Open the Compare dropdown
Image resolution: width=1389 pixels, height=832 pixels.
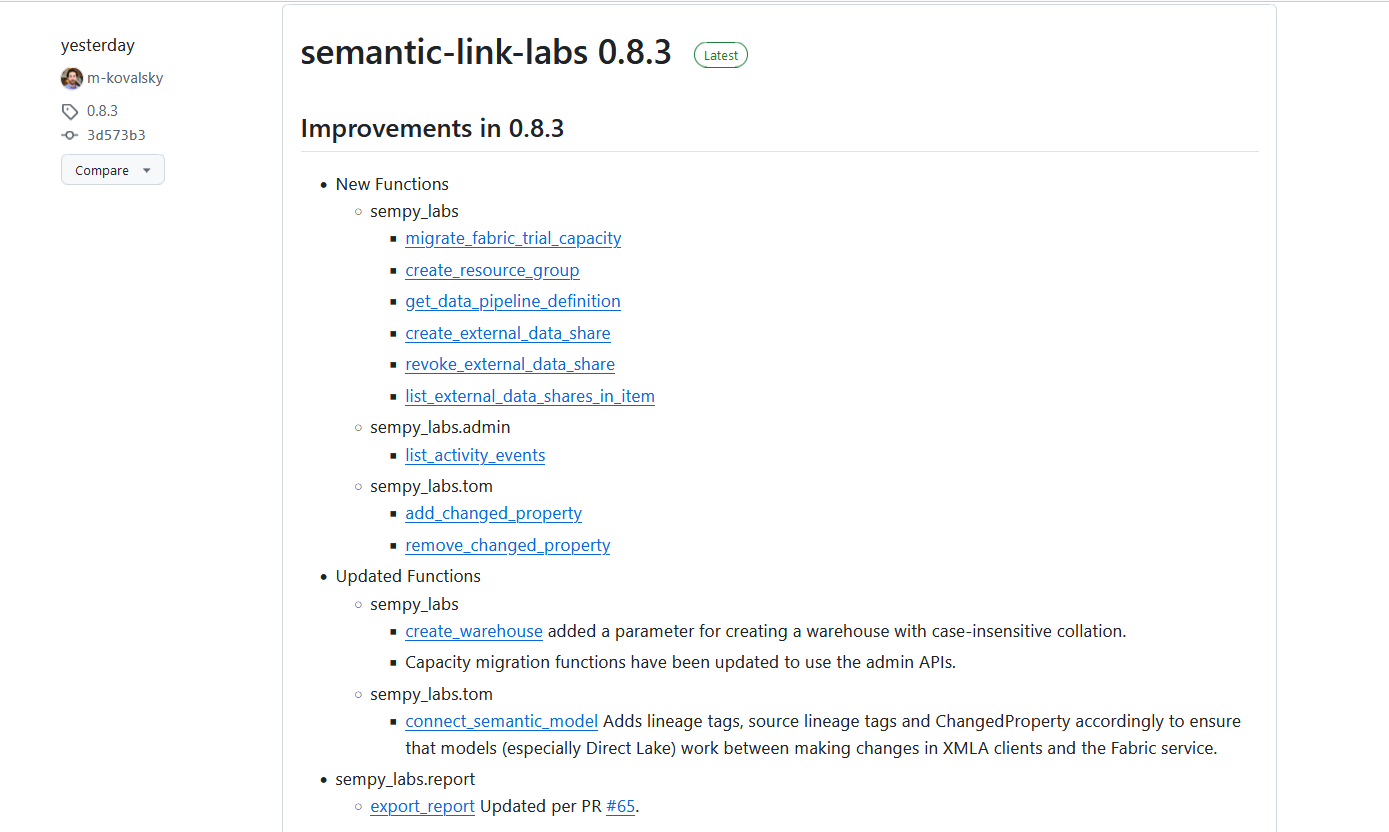[101, 169]
